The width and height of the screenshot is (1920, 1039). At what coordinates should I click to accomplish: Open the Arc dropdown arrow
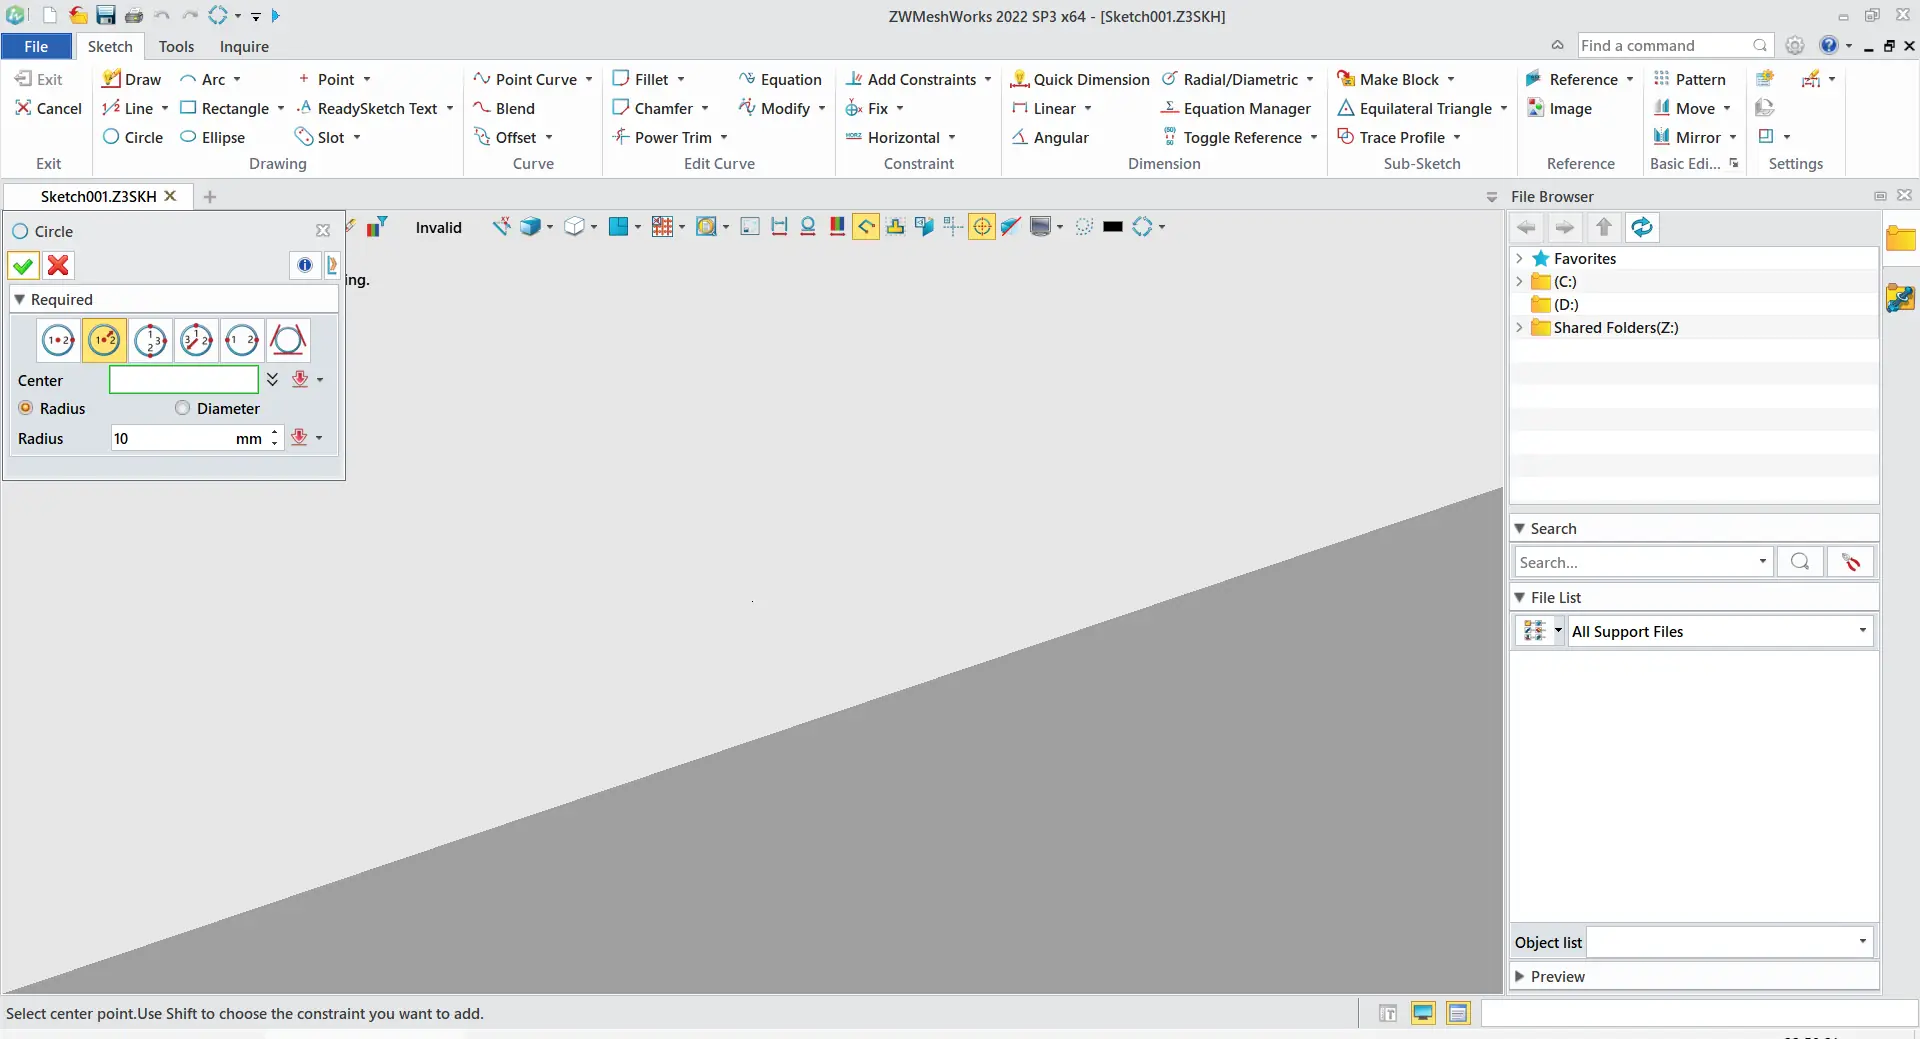(x=237, y=79)
